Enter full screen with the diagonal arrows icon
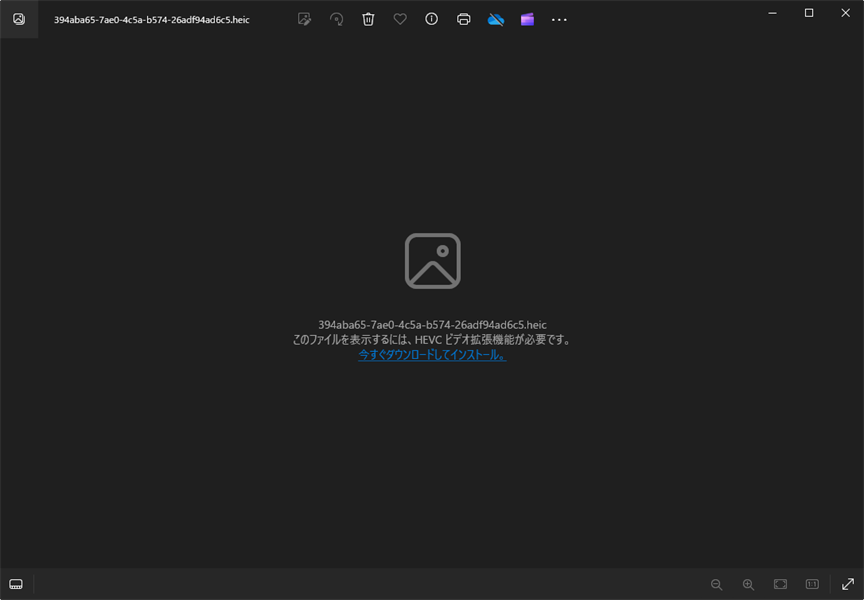864x600 pixels. coord(847,584)
